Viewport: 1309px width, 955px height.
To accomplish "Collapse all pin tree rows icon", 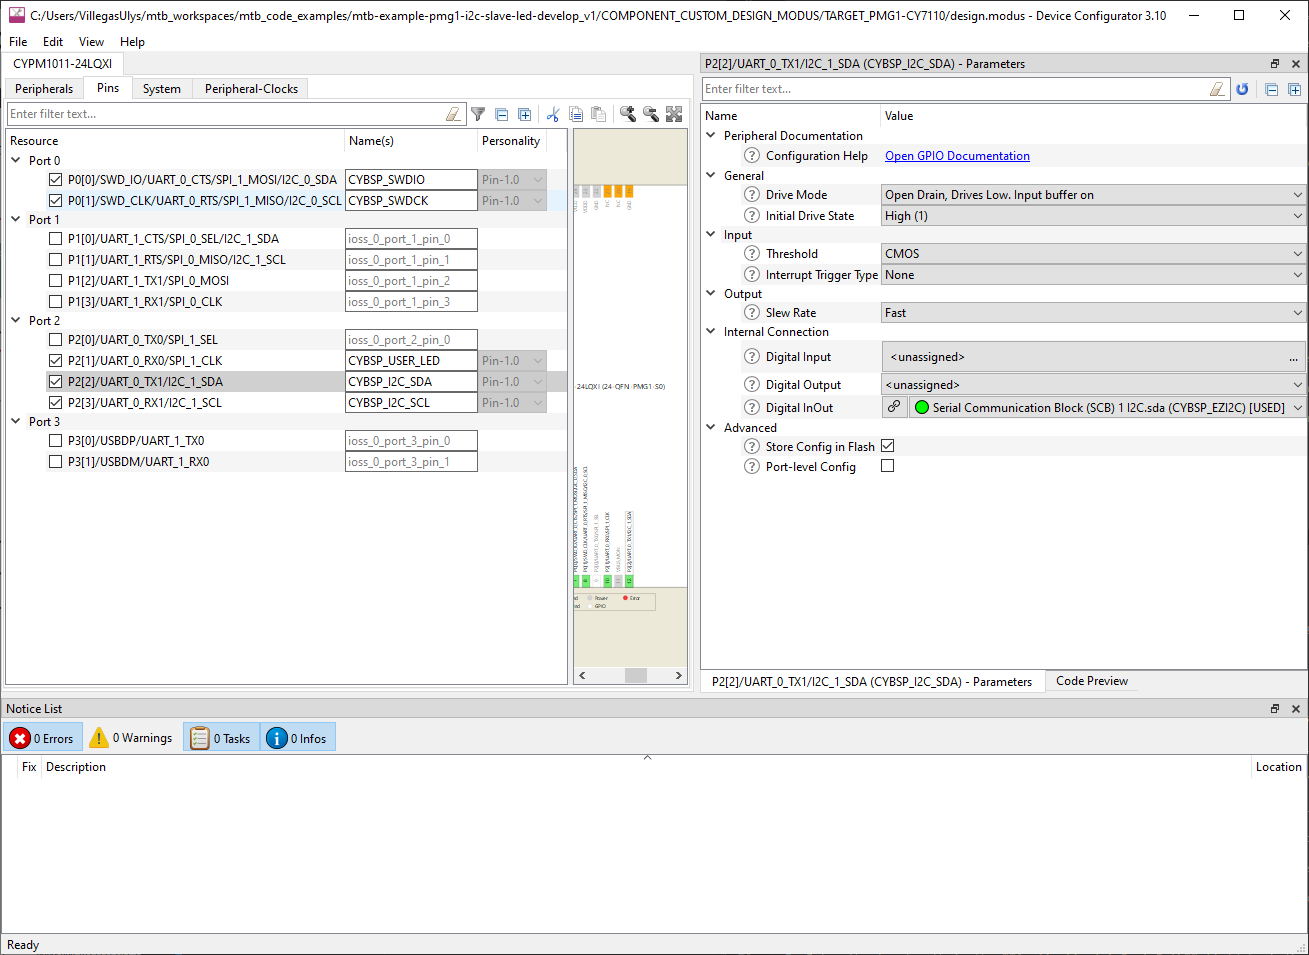I will [502, 114].
